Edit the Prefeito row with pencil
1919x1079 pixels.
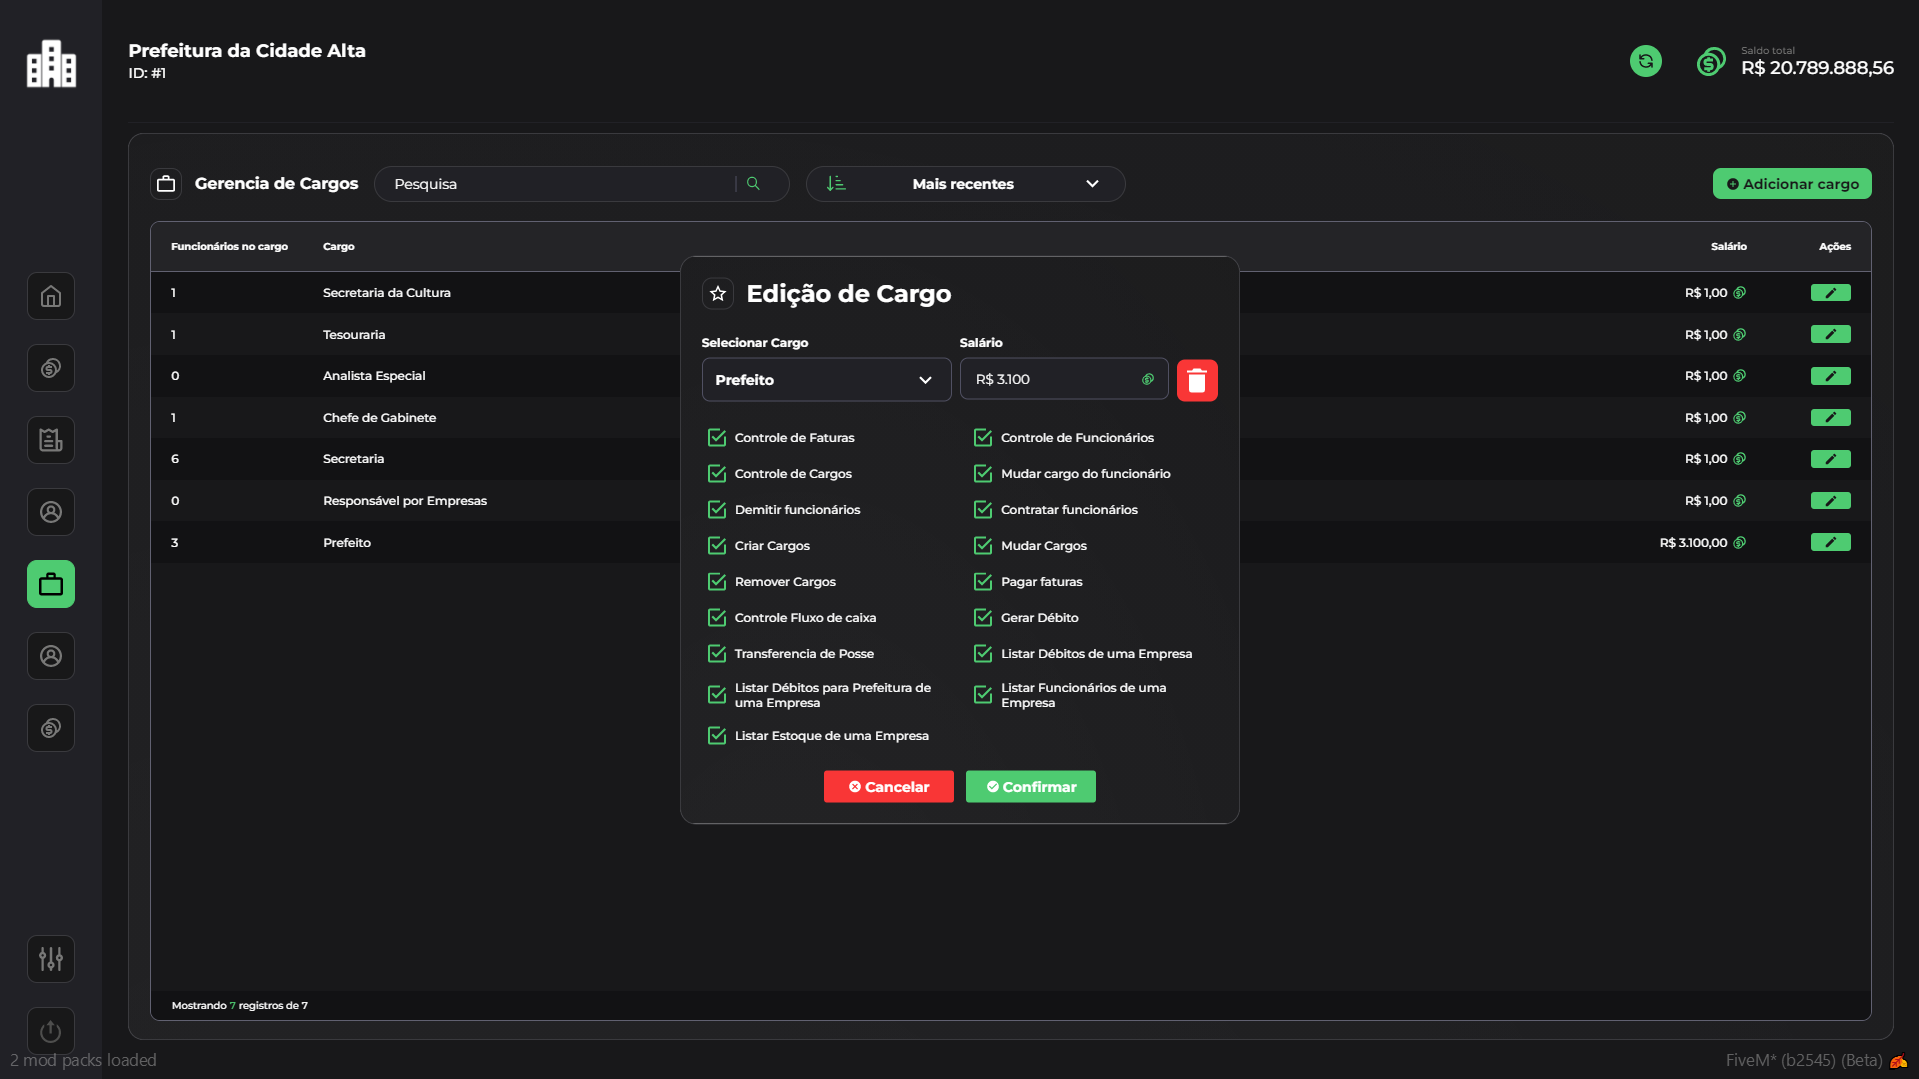click(x=1830, y=542)
